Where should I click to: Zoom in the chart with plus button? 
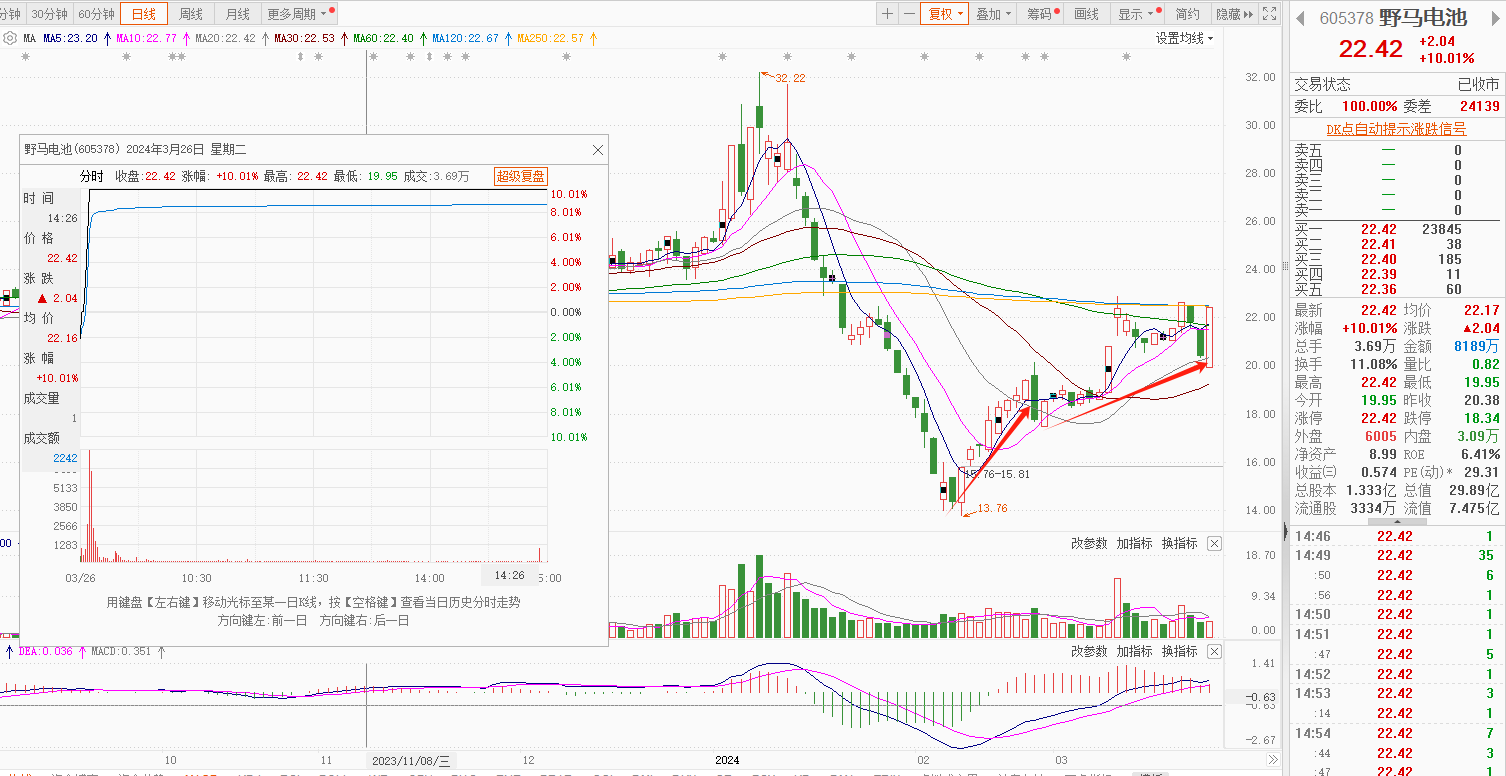click(888, 14)
